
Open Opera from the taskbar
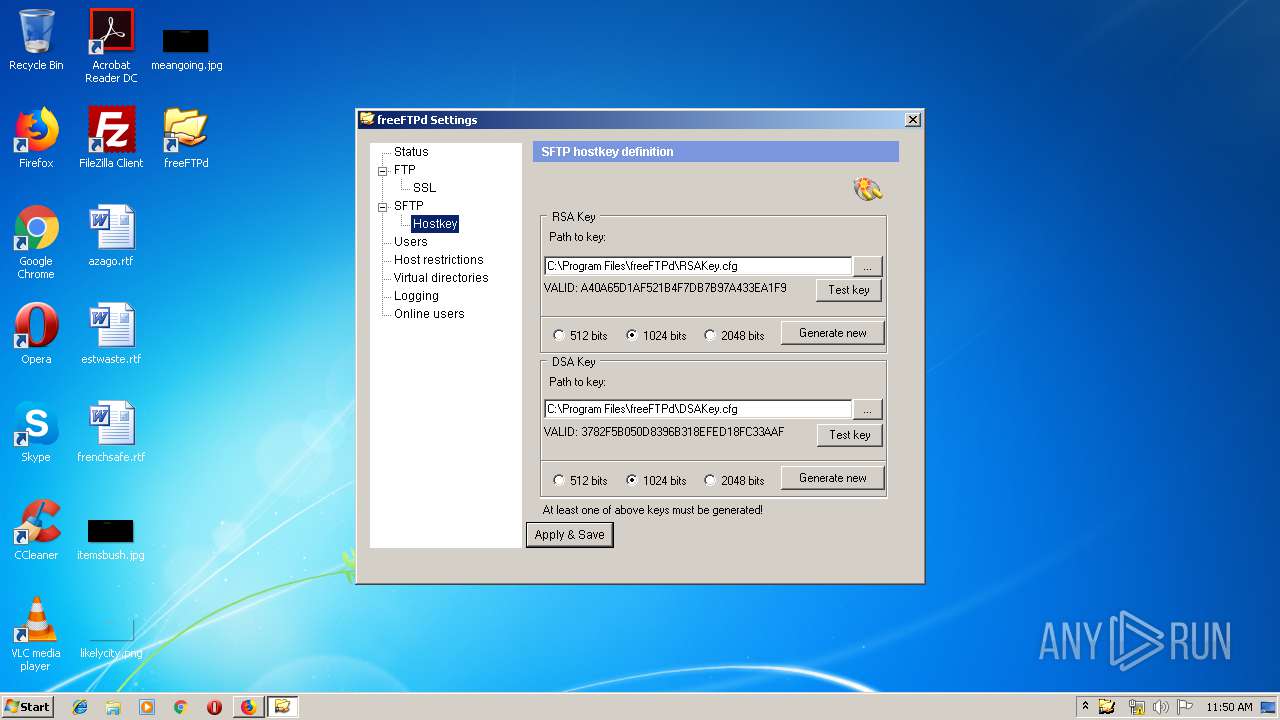point(214,707)
